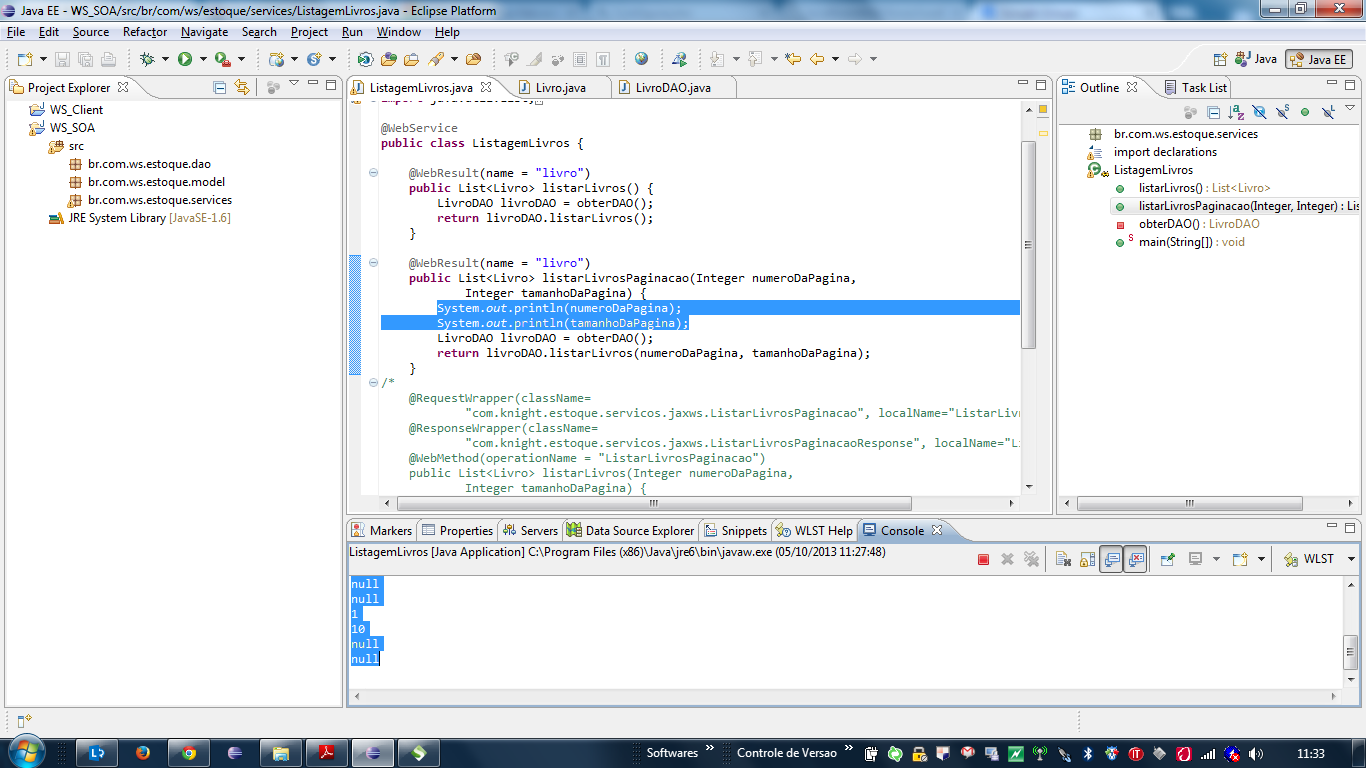Click the Sort alphabetically icon in Outline

point(1236,112)
